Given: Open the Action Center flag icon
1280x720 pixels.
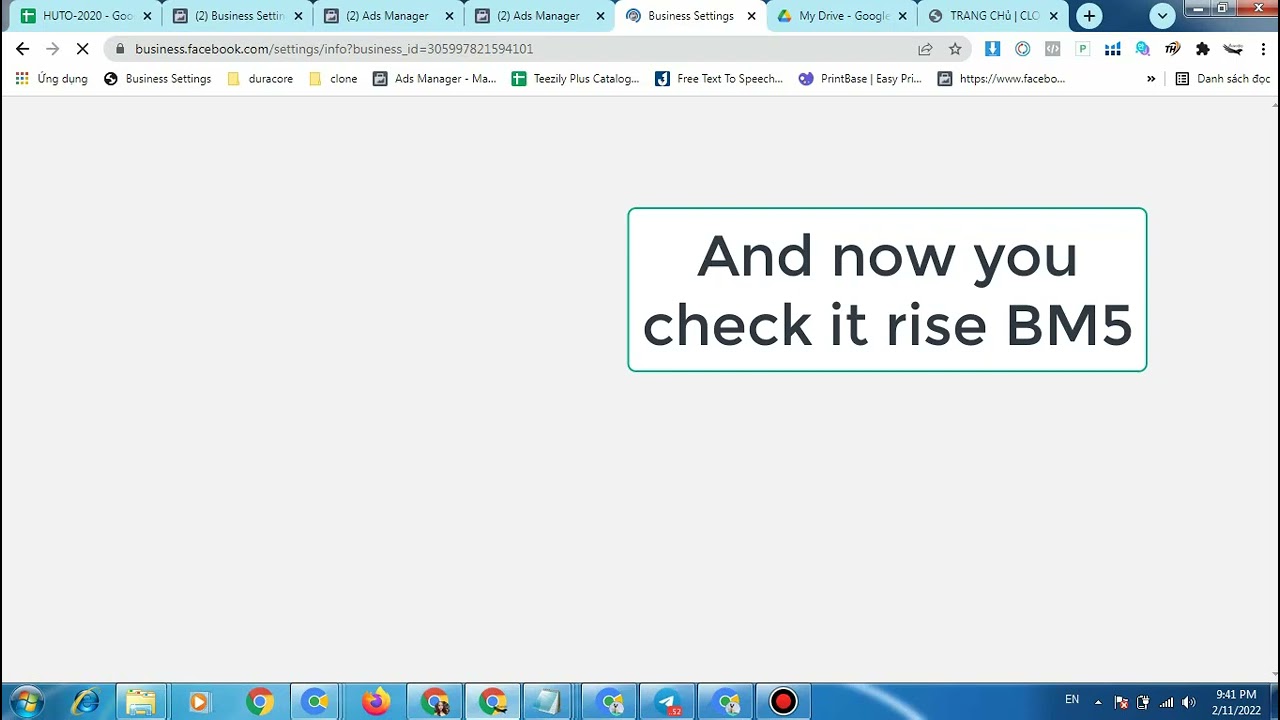Looking at the screenshot, I should point(1121,702).
